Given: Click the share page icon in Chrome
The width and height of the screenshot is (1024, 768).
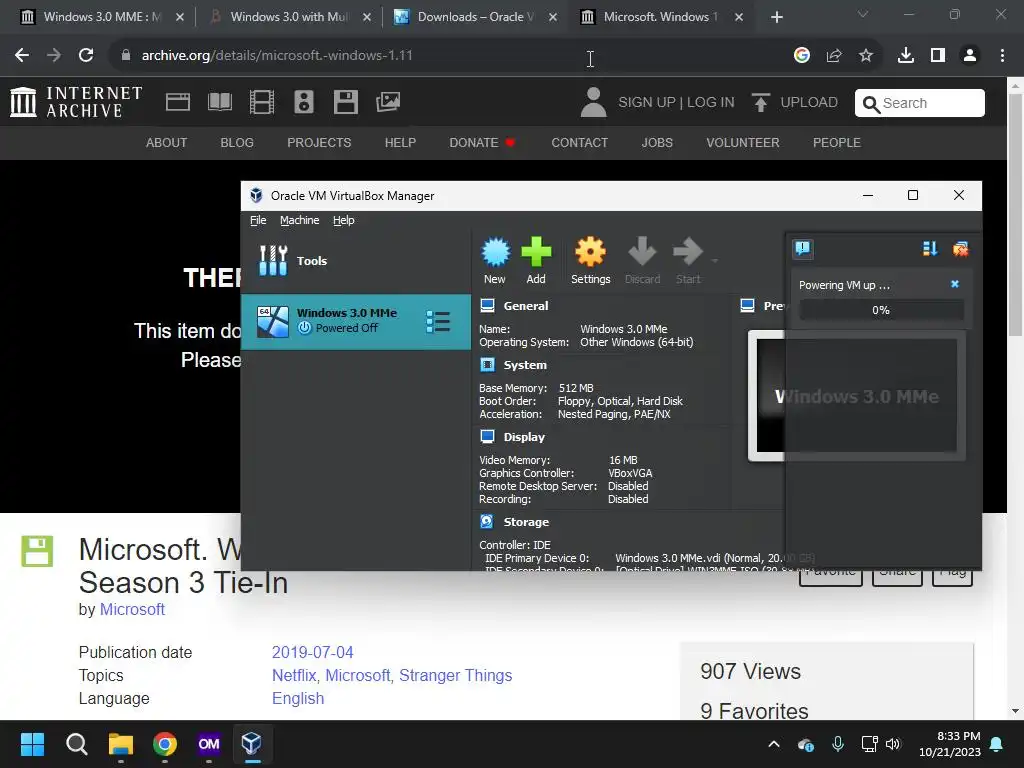Looking at the screenshot, I should (834, 56).
